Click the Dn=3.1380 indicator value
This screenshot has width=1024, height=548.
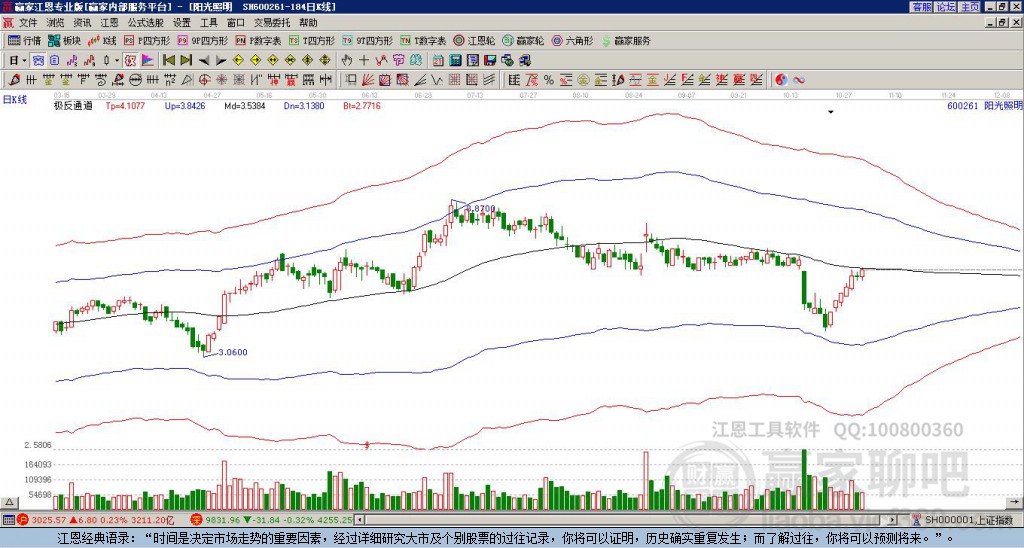tap(304, 106)
